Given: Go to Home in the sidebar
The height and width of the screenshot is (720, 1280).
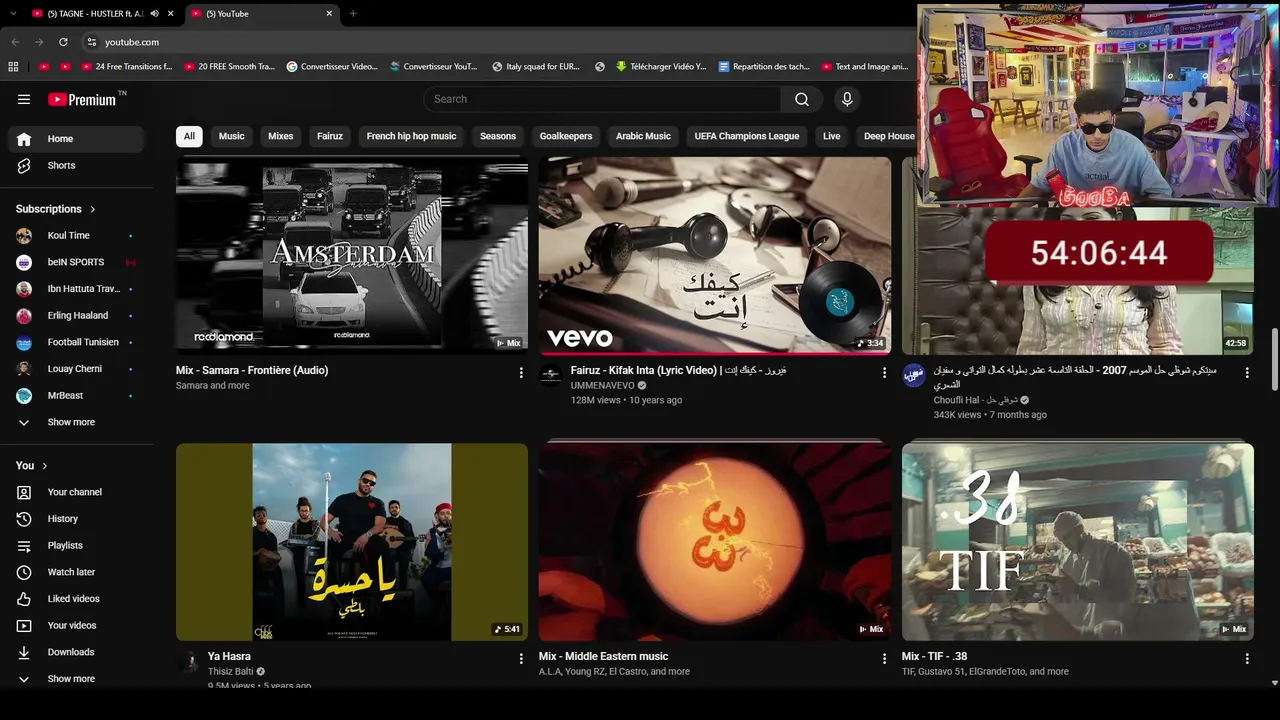Looking at the screenshot, I should point(77,139).
